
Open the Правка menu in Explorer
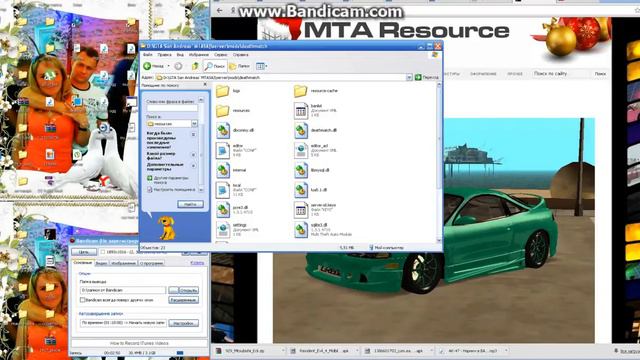164,55
